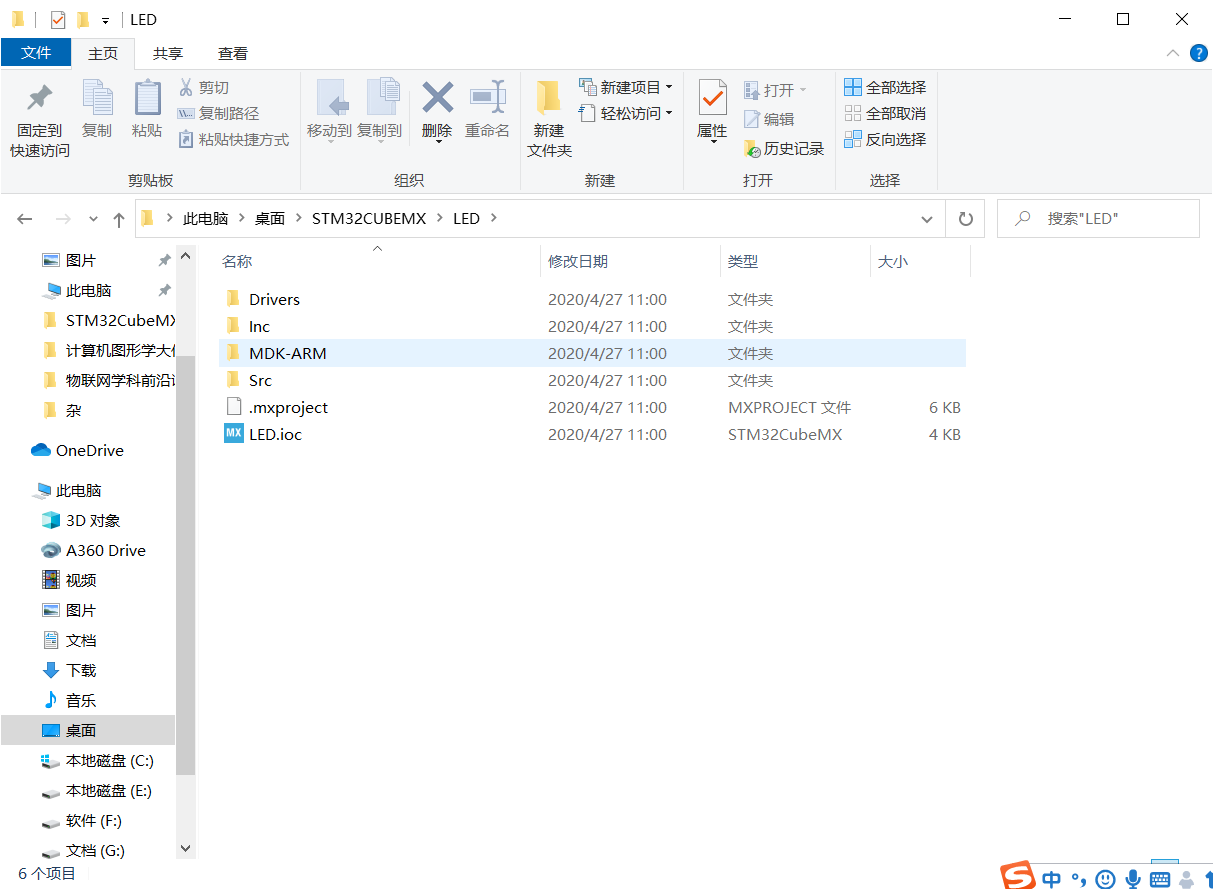Click the Delete X icon
The image size is (1213, 889).
(x=437, y=97)
